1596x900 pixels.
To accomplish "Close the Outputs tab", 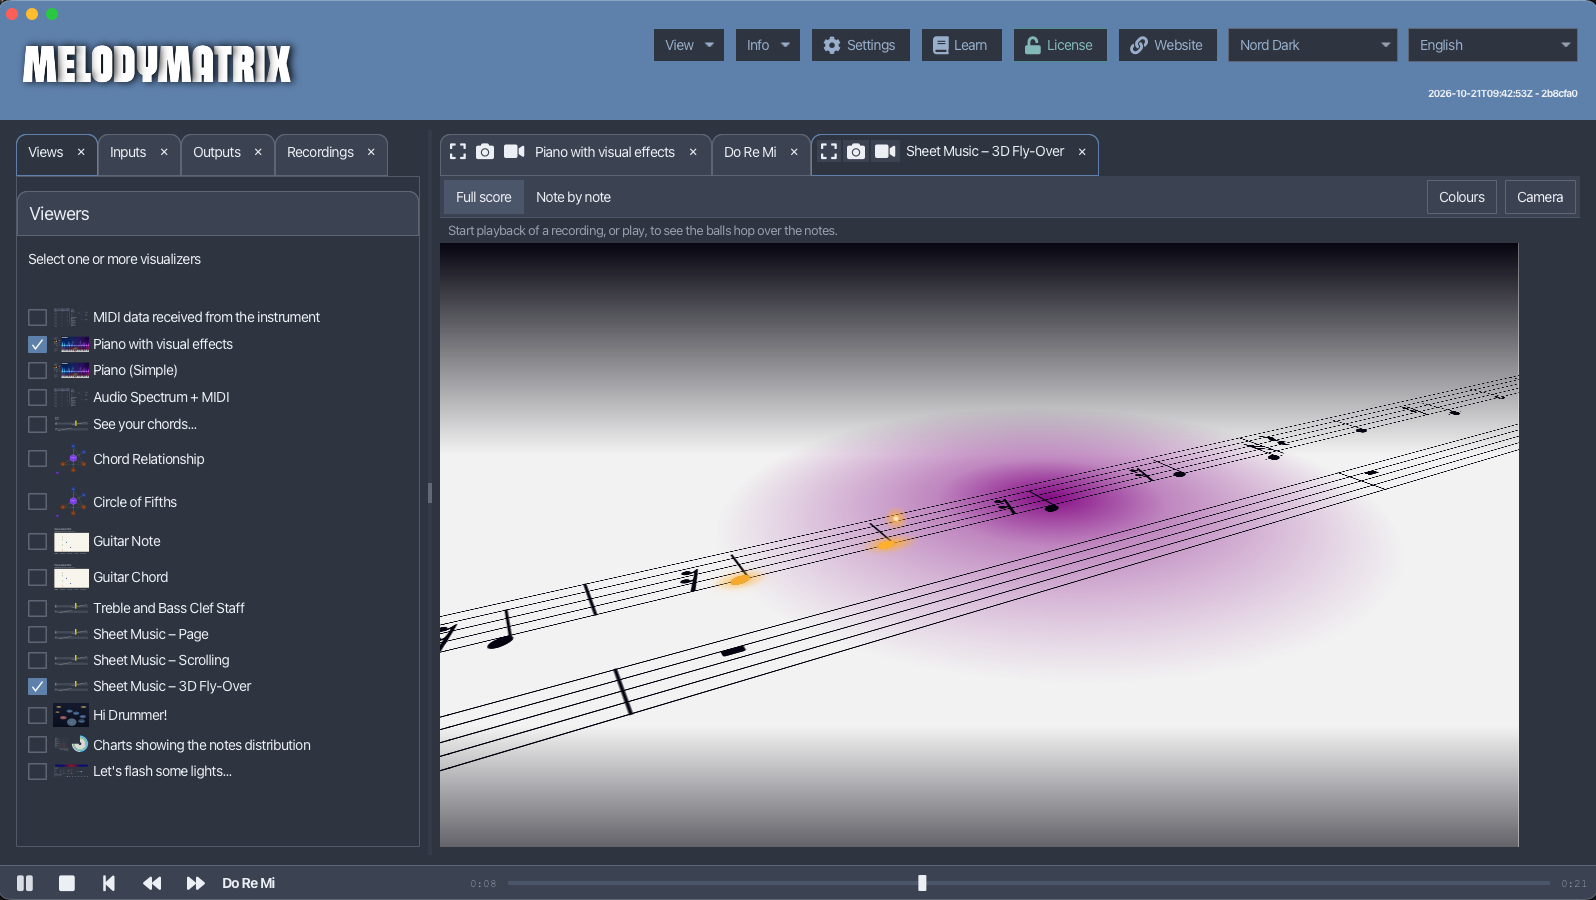I will tap(258, 152).
